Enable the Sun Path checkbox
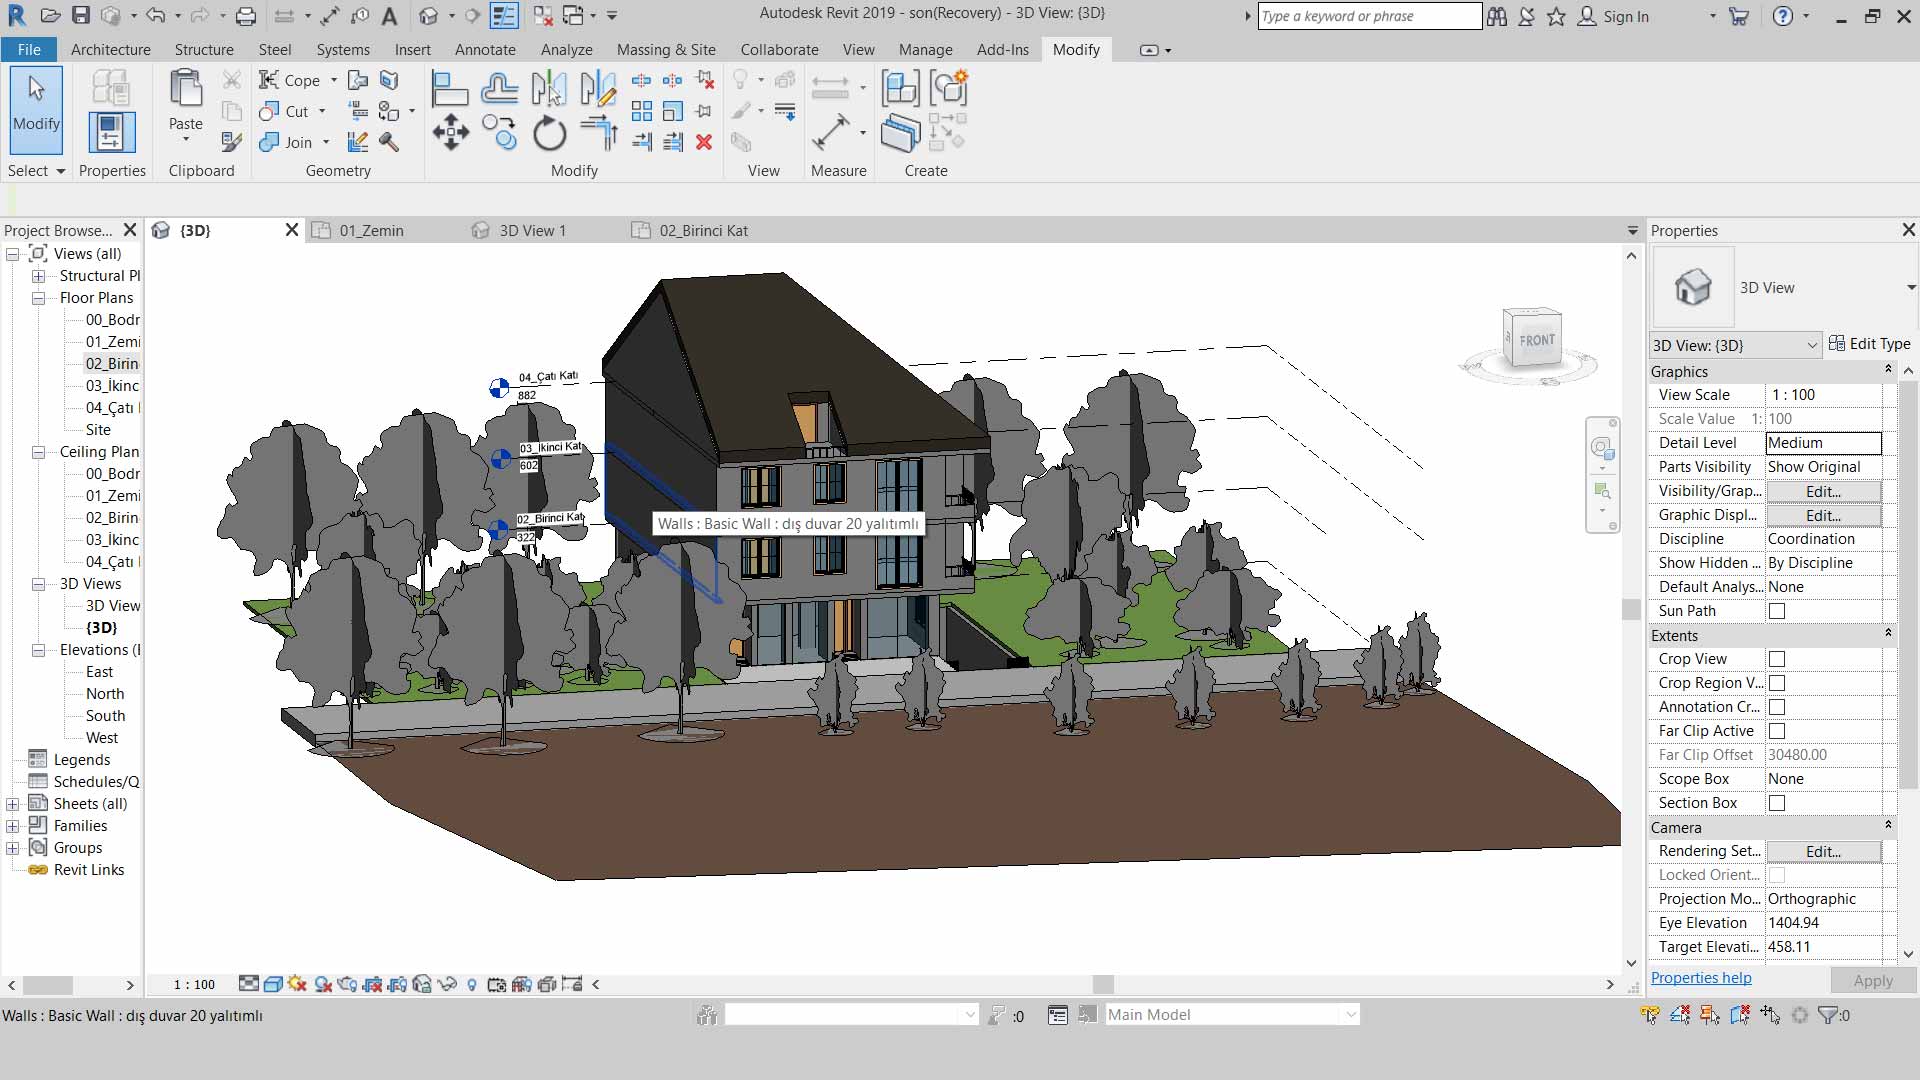This screenshot has height=1080, width=1920. click(x=1777, y=611)
